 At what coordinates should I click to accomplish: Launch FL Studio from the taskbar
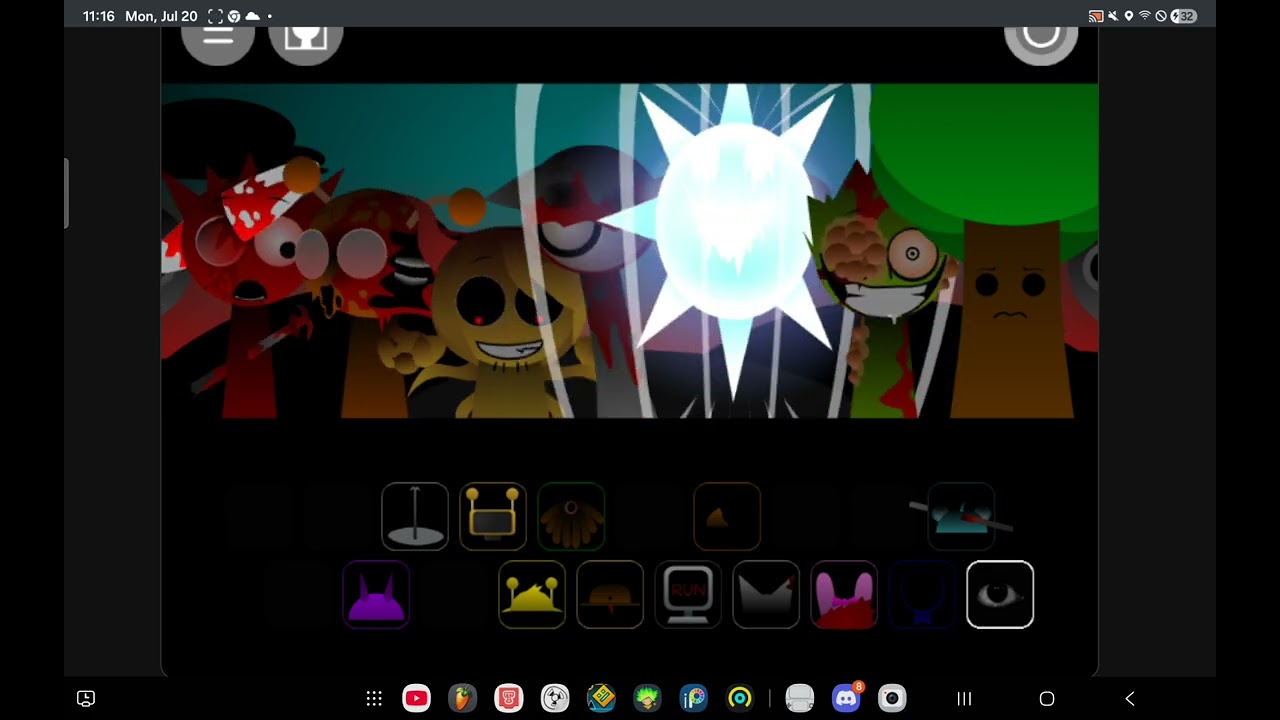462,699
